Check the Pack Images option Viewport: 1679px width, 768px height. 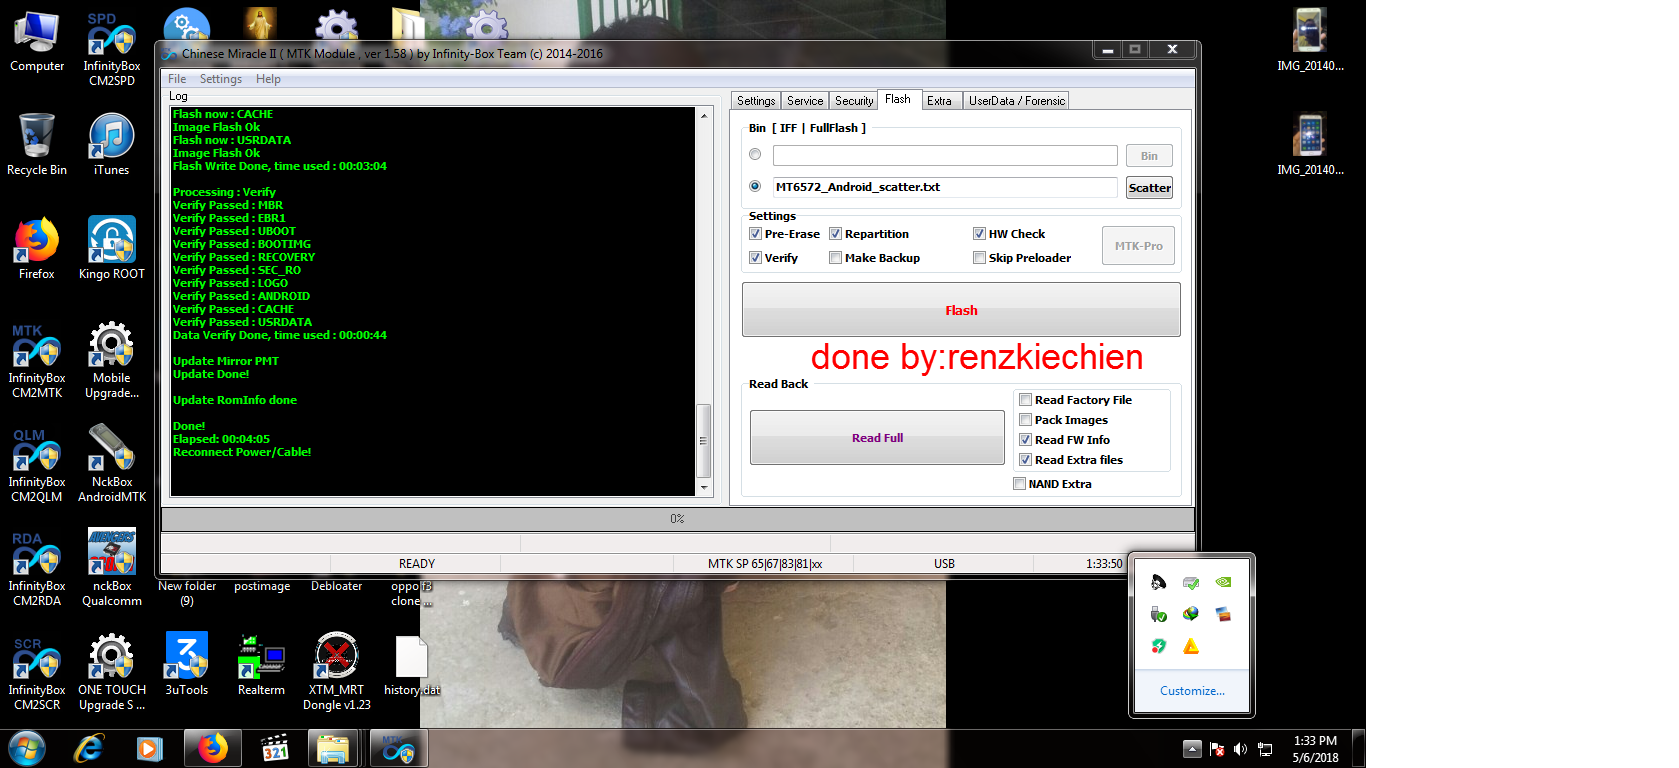1026,420
